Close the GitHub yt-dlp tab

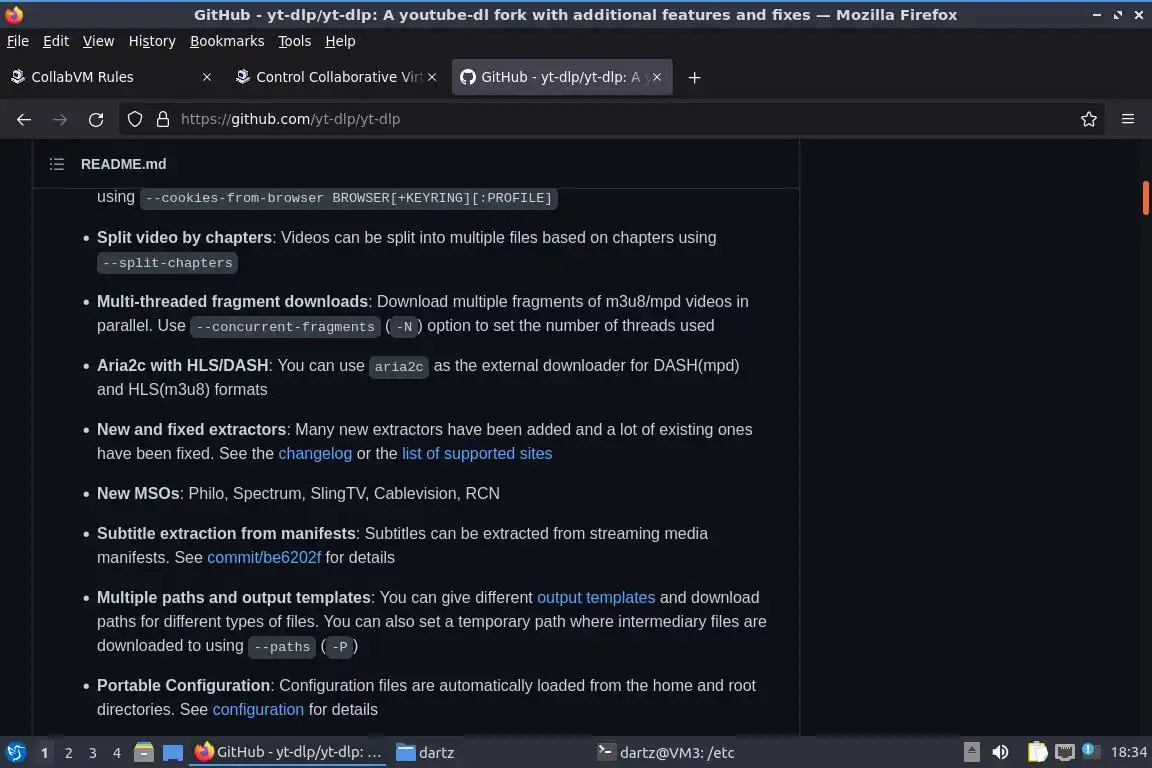click(x=657, y=77)
